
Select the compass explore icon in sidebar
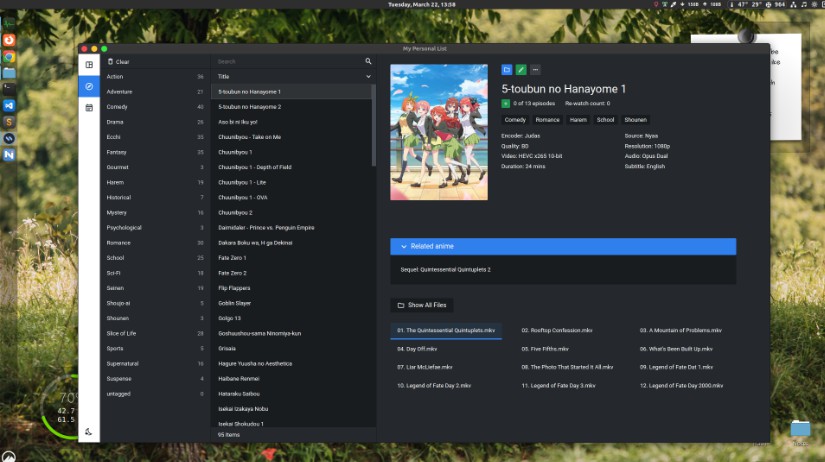89,87
